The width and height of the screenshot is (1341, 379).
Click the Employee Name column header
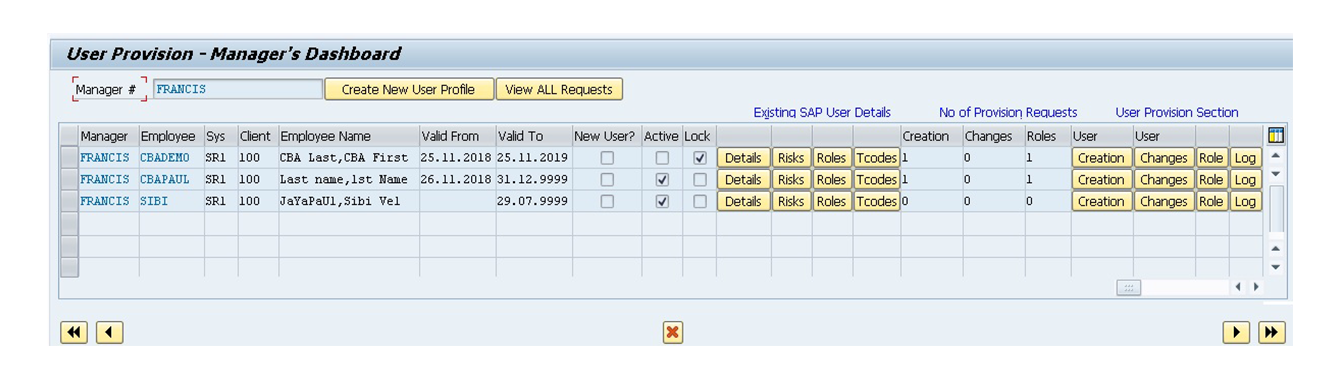[x=348, y=136]
